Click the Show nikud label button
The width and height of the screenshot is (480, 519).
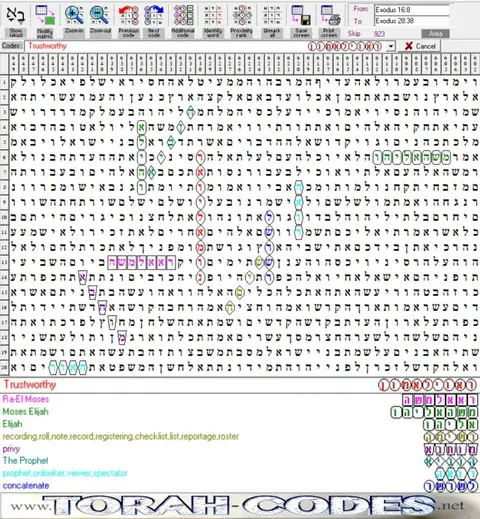point(16,33)
